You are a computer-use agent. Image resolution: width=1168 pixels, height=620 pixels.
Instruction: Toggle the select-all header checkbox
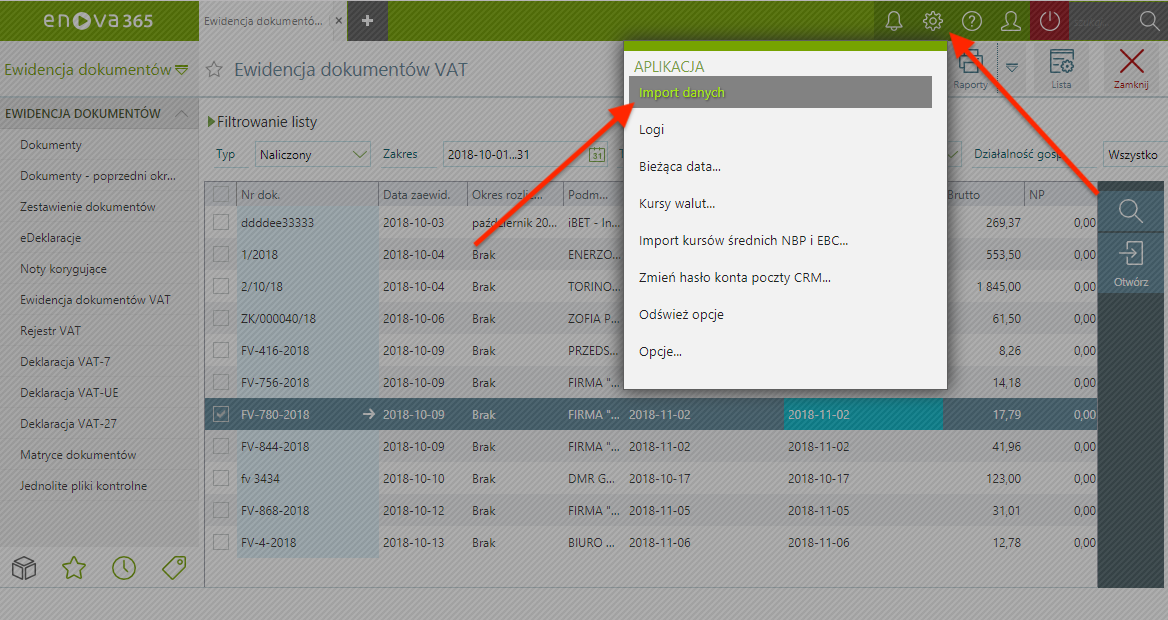coord(221,195)
